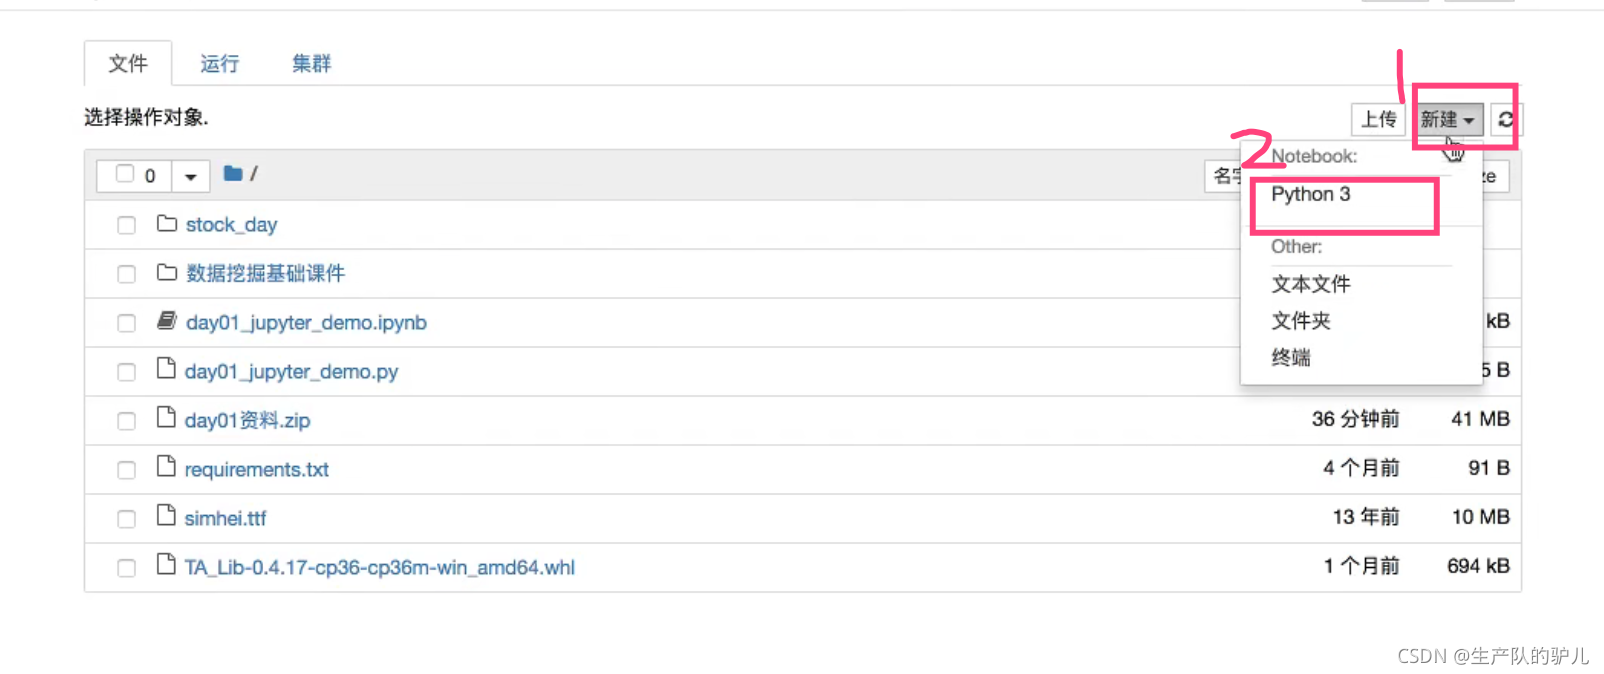Click the file icon beside TA_Lib whl file
This screenshot has width=1604, height=674.
pyautogui.click(x=166, y=565)
